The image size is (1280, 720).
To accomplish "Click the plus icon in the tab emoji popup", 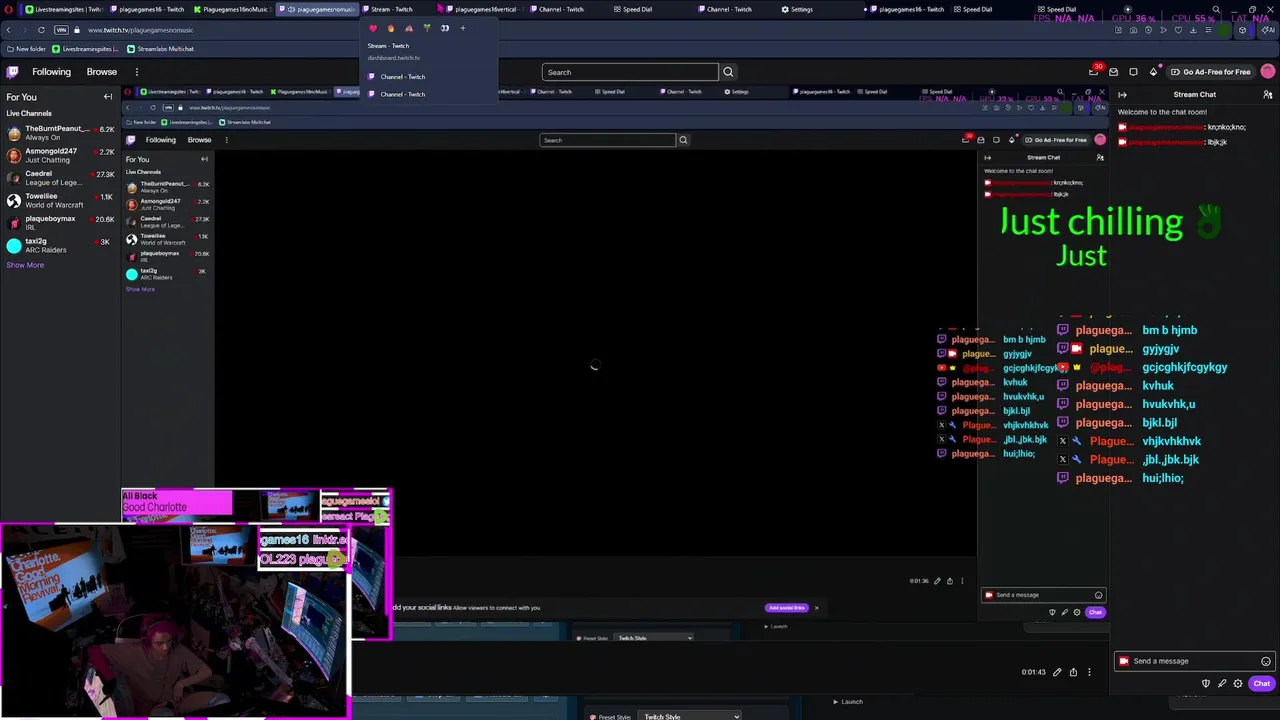I will (x=463, y=28).
